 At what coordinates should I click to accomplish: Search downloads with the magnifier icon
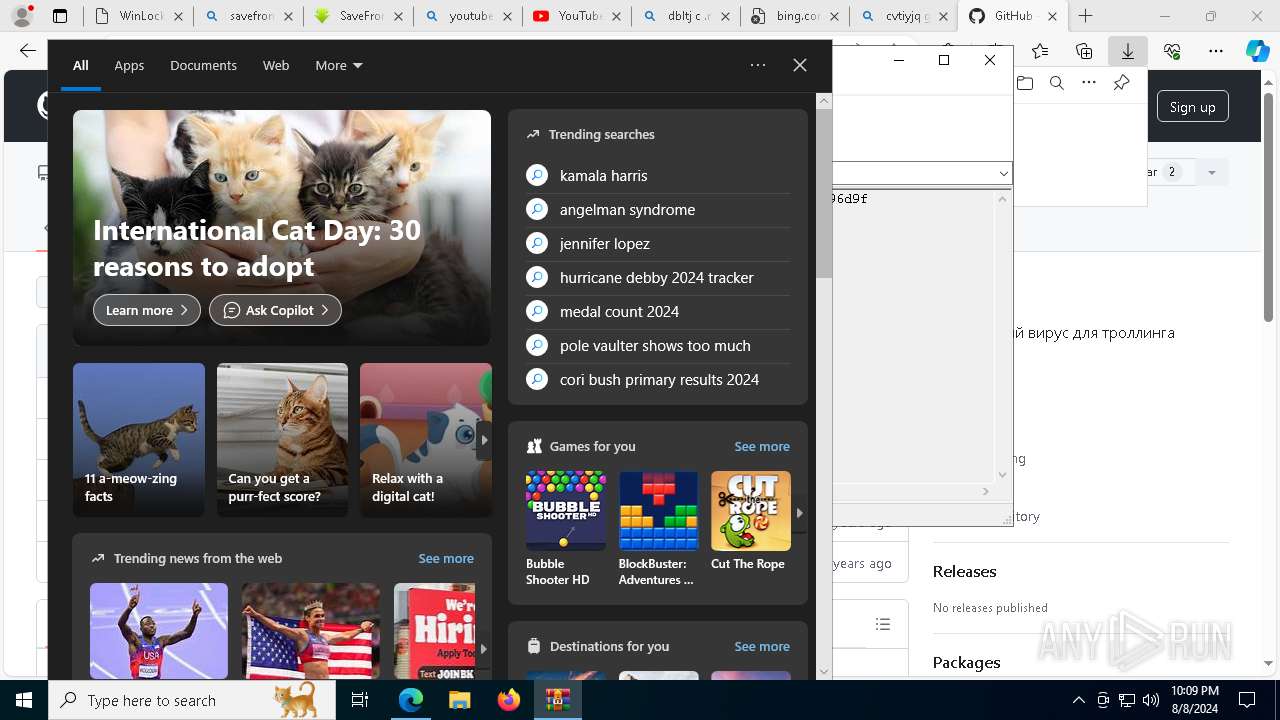(x=1057, y=83)
